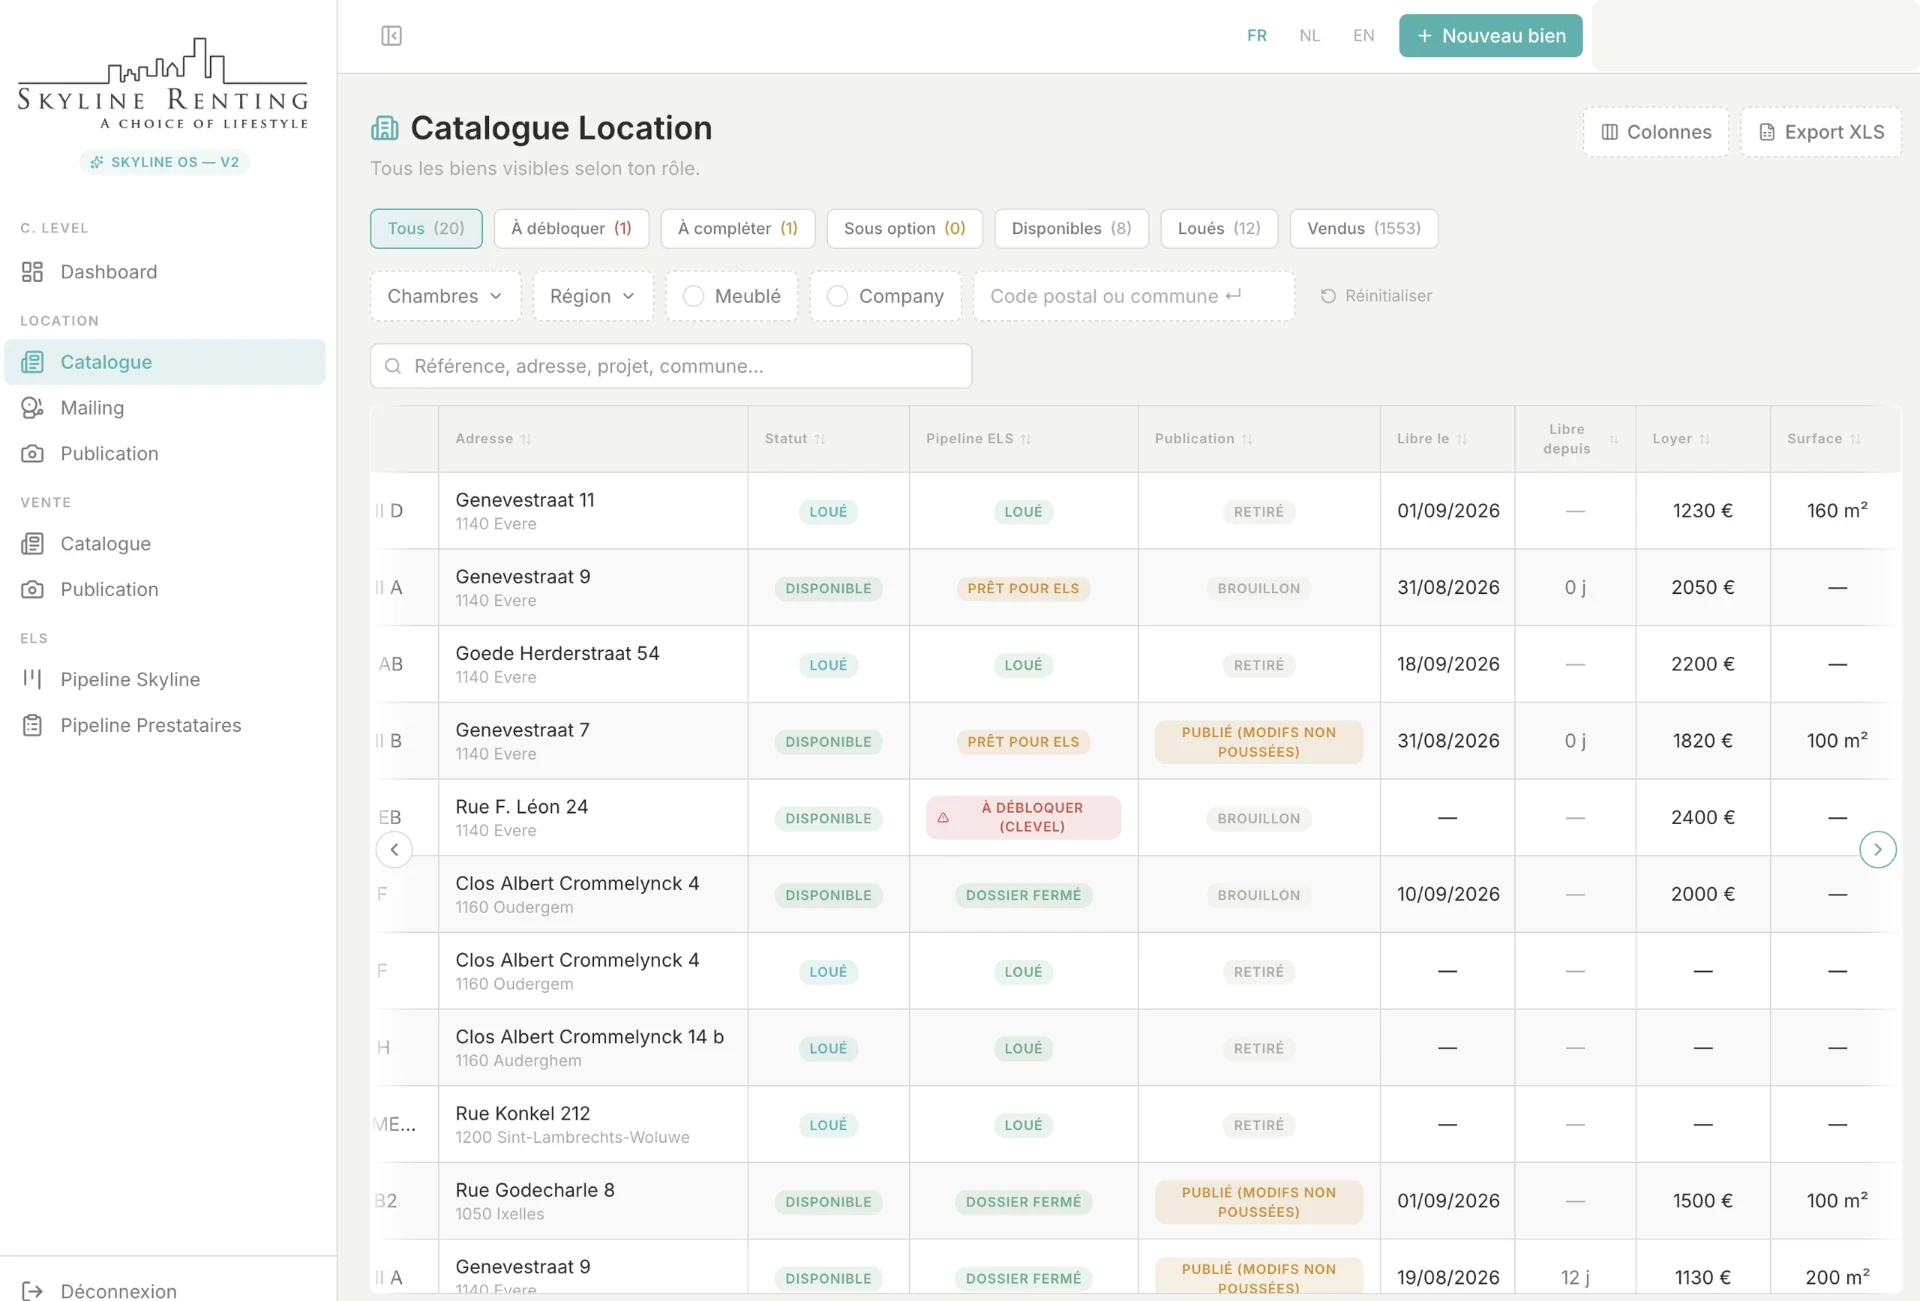Click the Réinitialiser filters link
The width and height of the screenshot is (1920, 1301).
coord(1376,296)
